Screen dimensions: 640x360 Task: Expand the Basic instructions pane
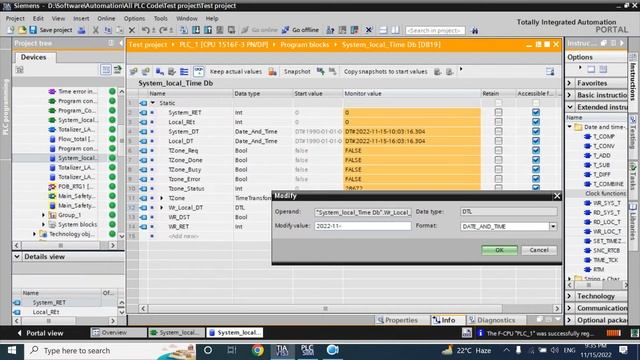click(570, 95)
